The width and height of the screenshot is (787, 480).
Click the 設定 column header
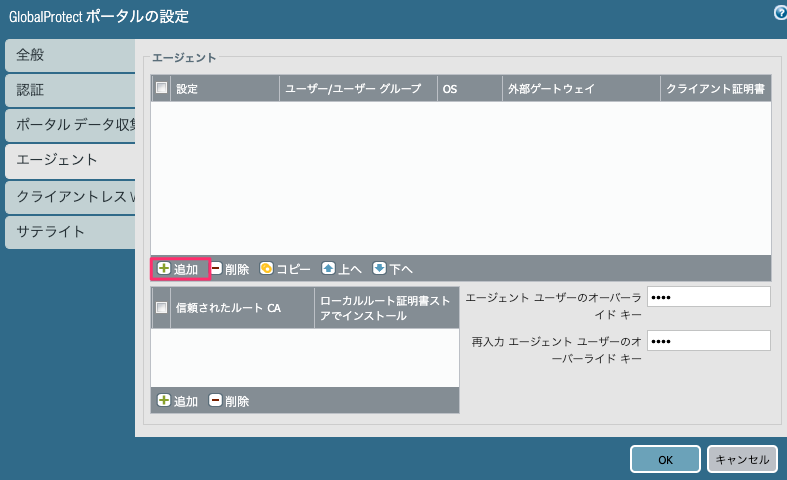(x=225, y=89)
